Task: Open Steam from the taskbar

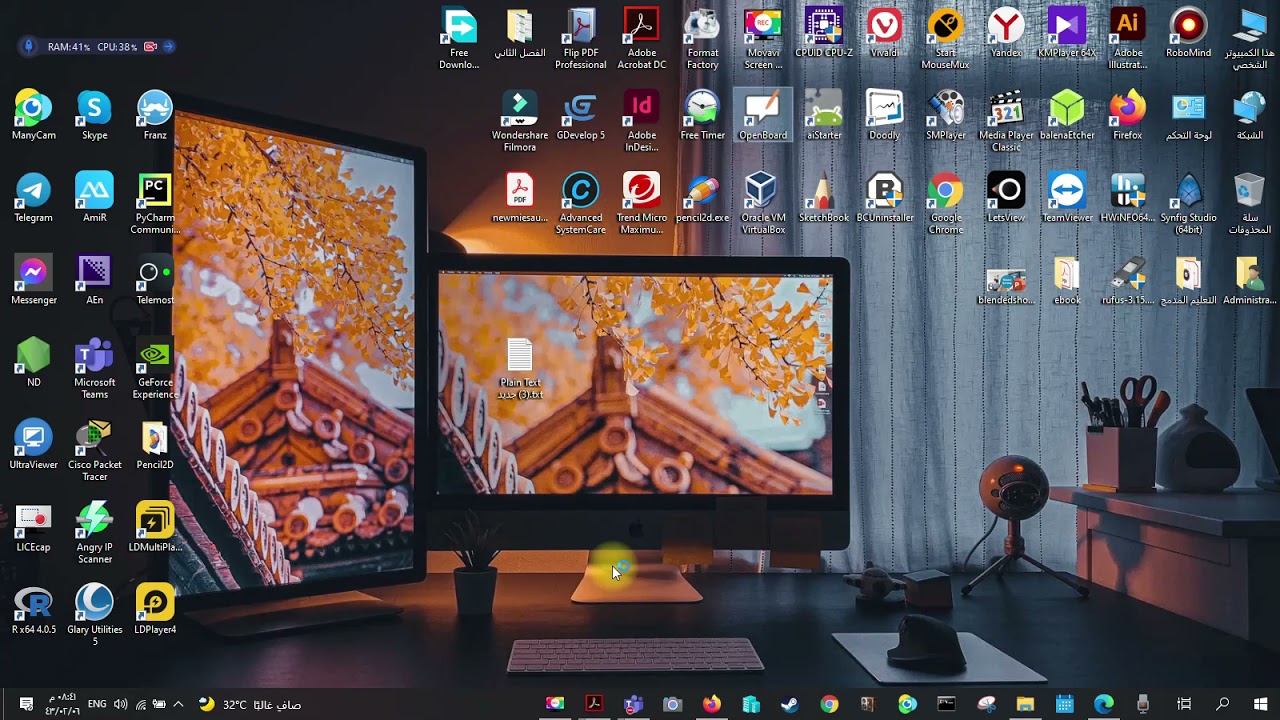Action: (x=790, y=704)
